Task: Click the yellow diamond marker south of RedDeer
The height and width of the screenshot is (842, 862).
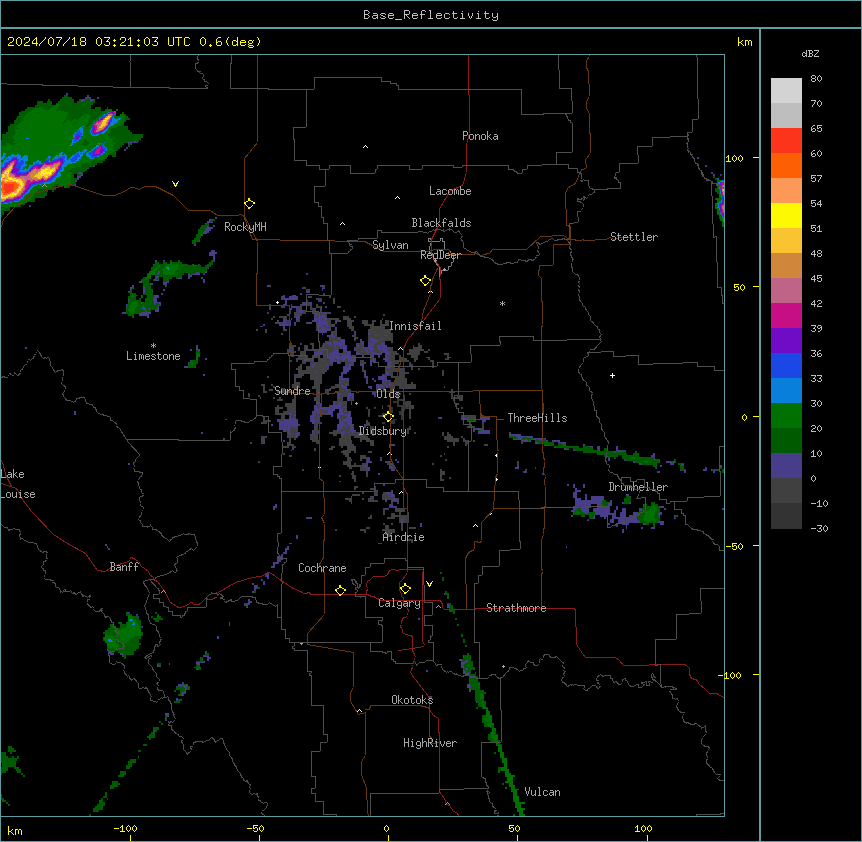Action: [426, 281]
